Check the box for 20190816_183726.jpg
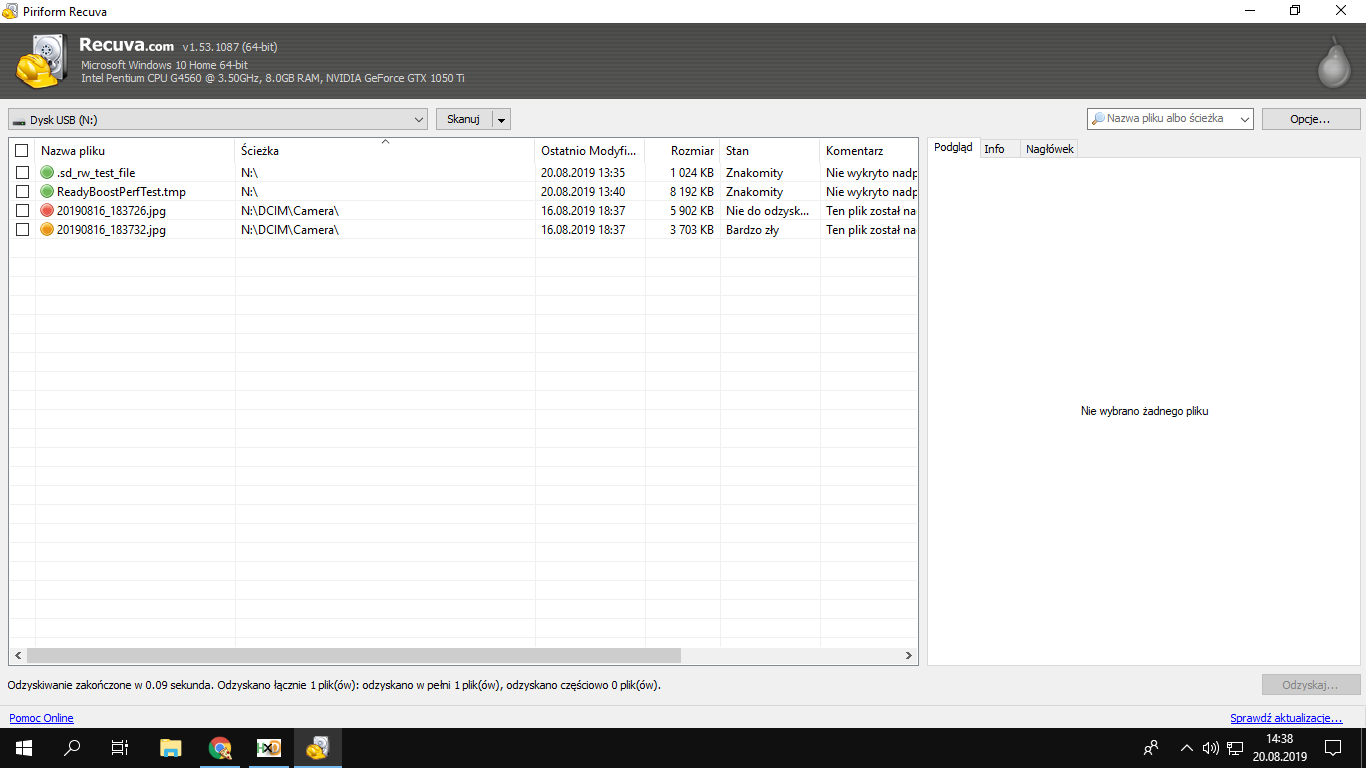 [x=22, y=211]
